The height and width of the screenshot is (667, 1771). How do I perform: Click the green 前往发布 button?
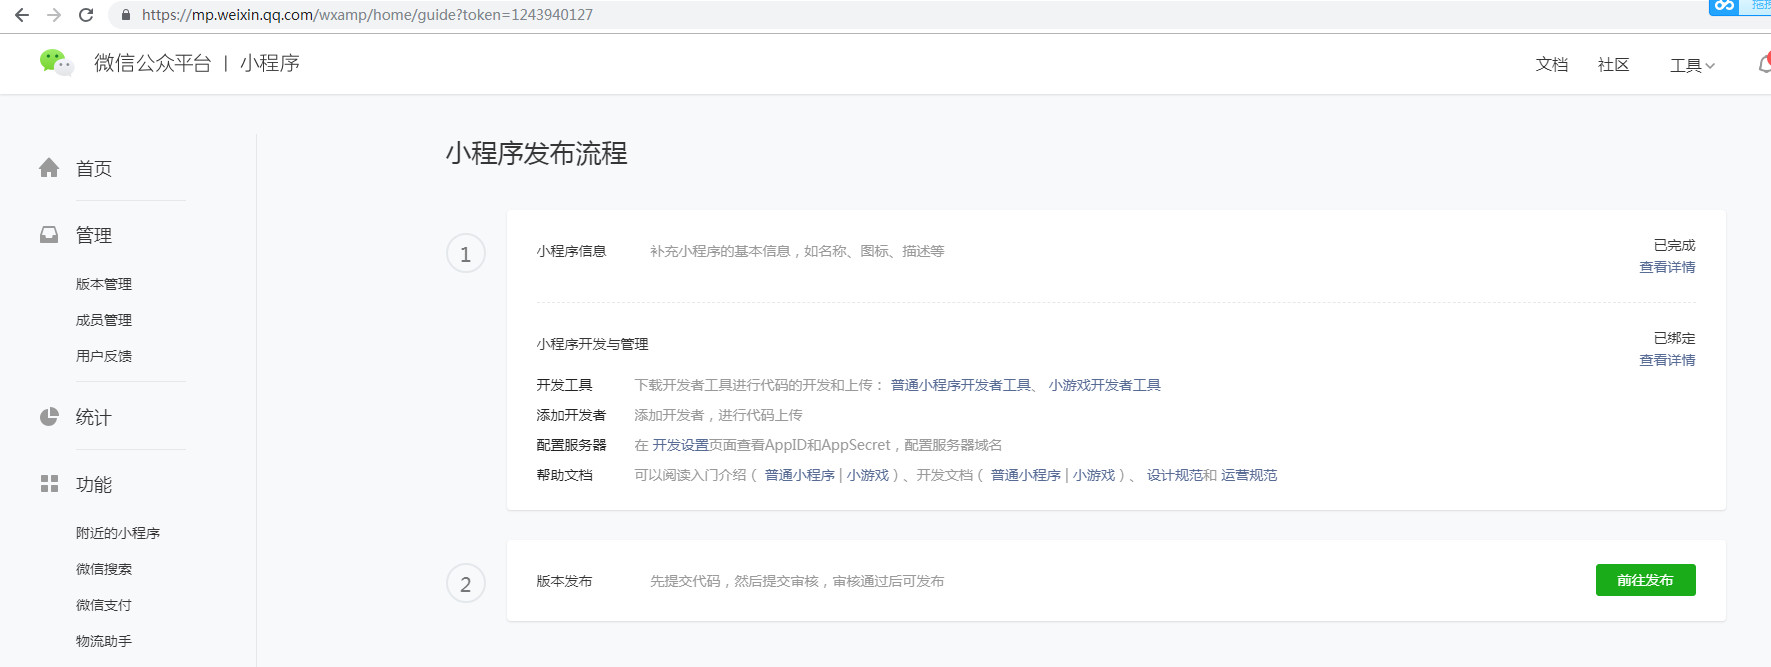pos(1645,580)
